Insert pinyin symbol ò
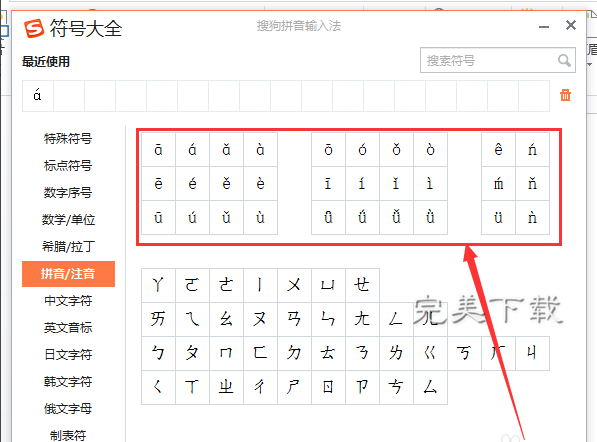597x442 pixels. click(430, 150)
